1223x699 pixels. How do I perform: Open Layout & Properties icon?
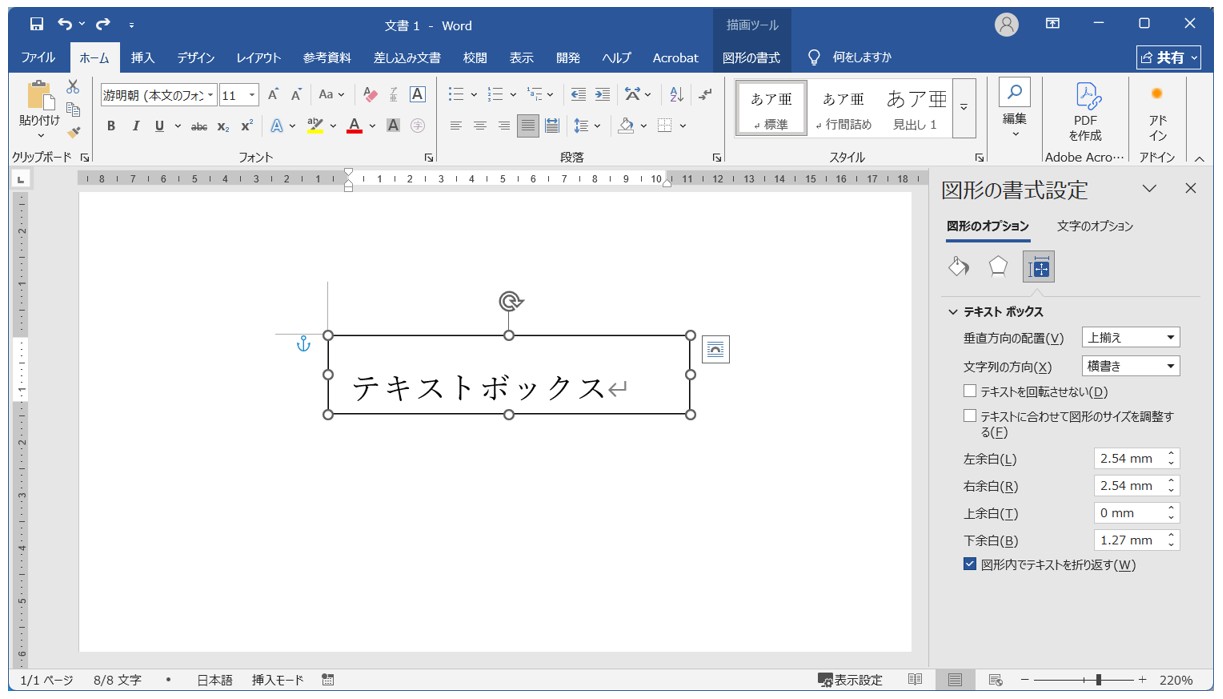(1038, 266)
